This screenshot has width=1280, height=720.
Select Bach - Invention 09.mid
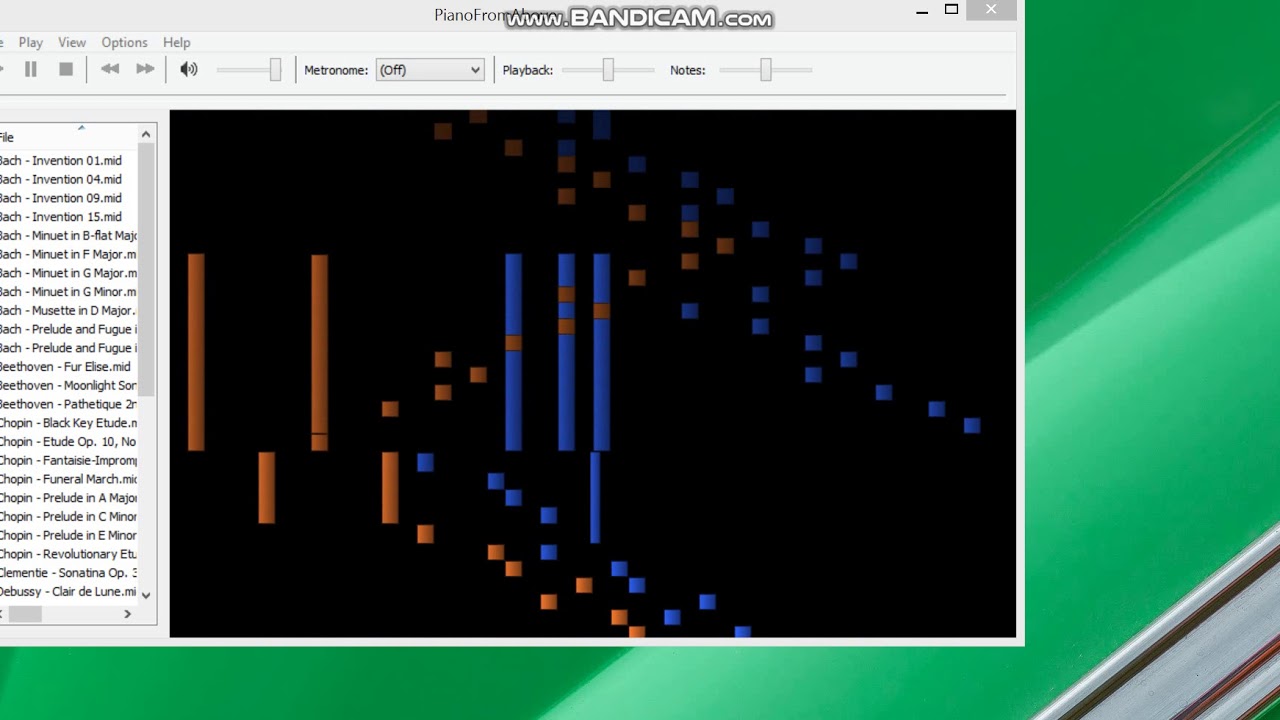[x=60, y=198]
